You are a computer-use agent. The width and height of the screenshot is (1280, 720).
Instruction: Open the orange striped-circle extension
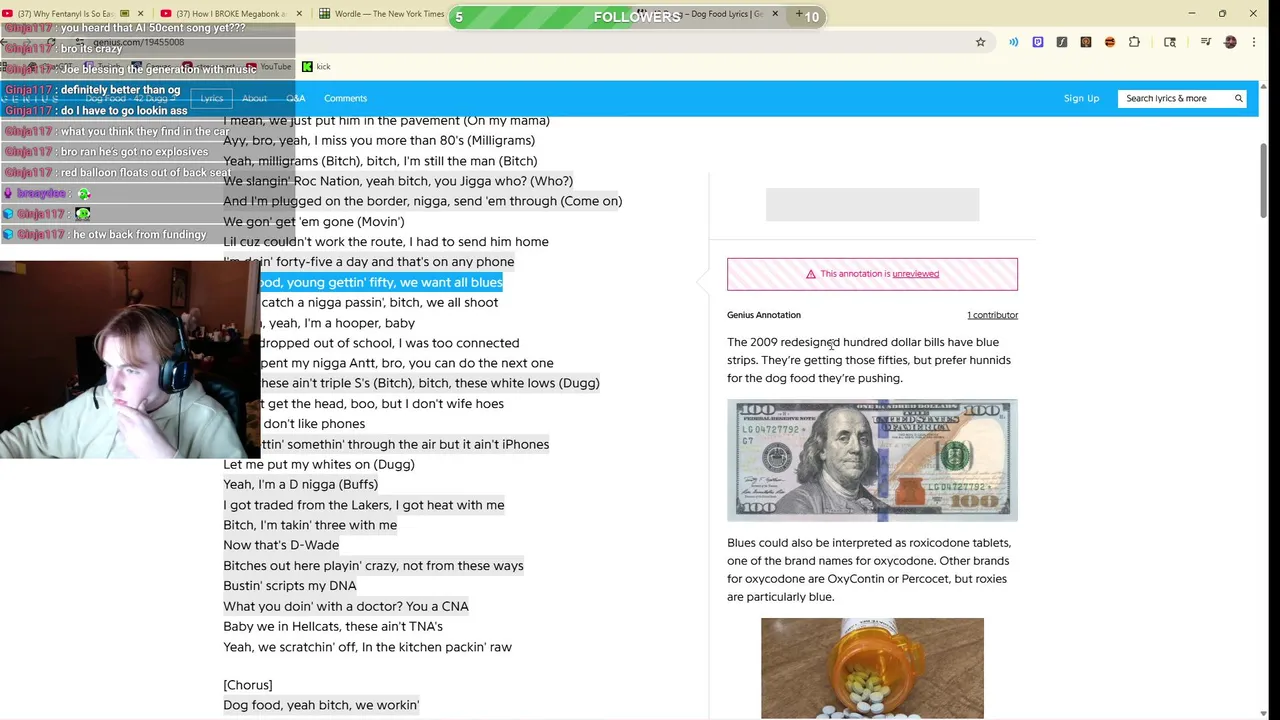pyautogui.click(x=1109, y=42)
